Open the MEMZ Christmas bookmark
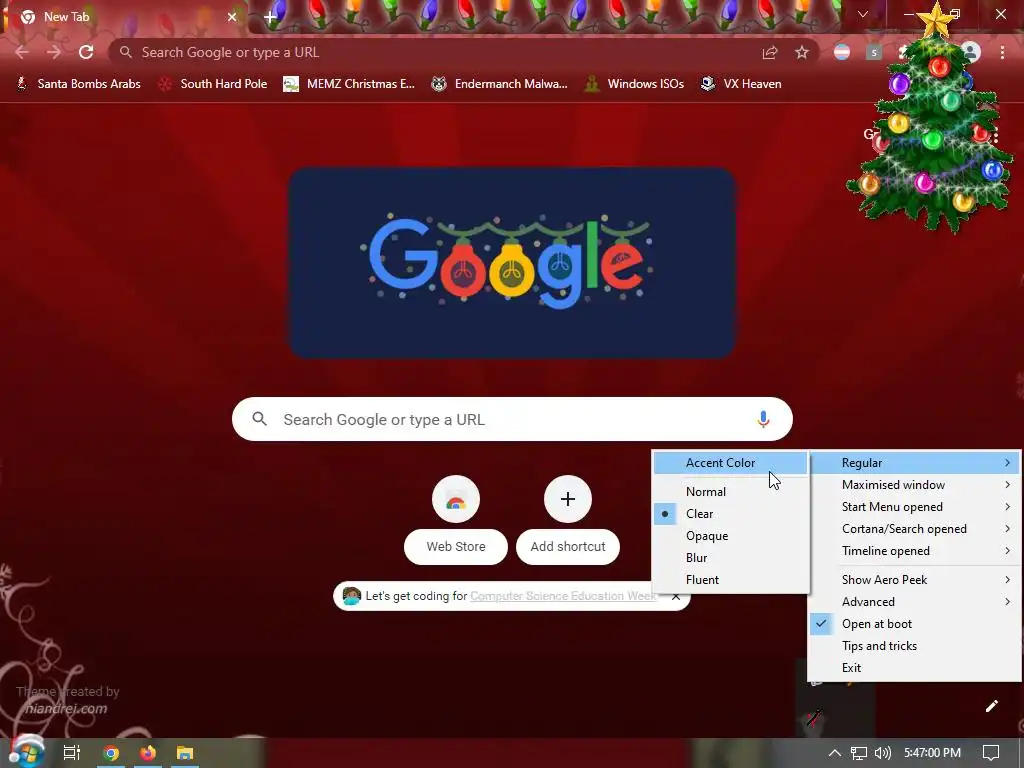1024x768 pixels. [x=349, y=84]
